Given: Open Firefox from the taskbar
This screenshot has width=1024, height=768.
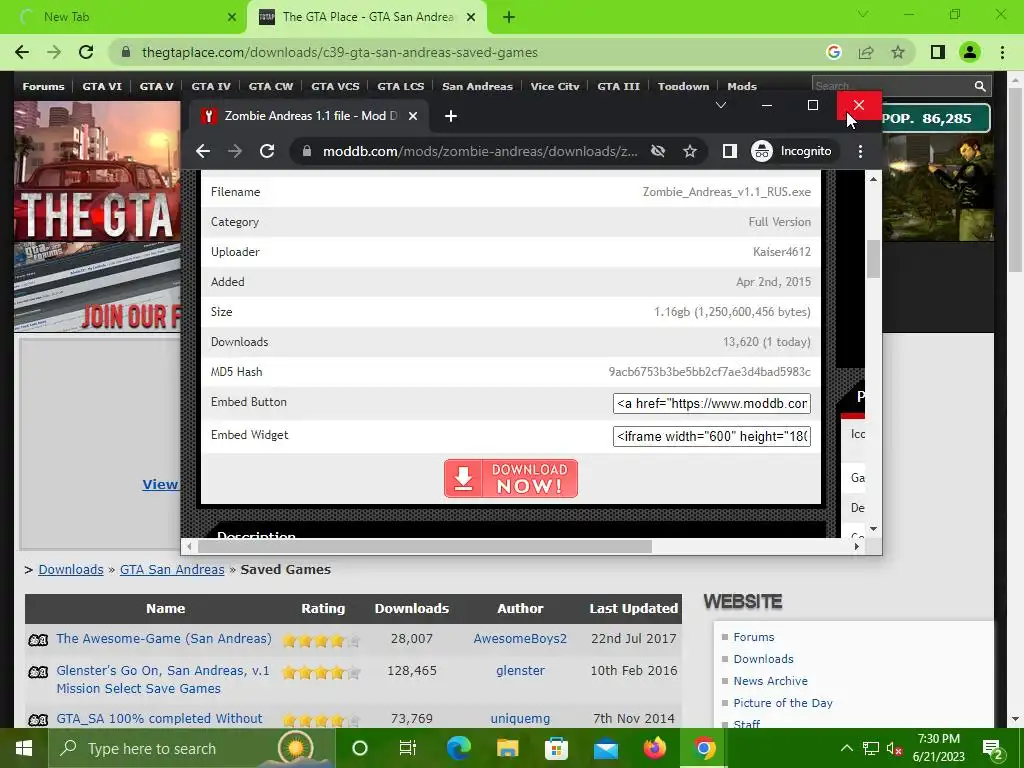Looking at the screenshot, I should pyautogui.click(x=654, y=748).
